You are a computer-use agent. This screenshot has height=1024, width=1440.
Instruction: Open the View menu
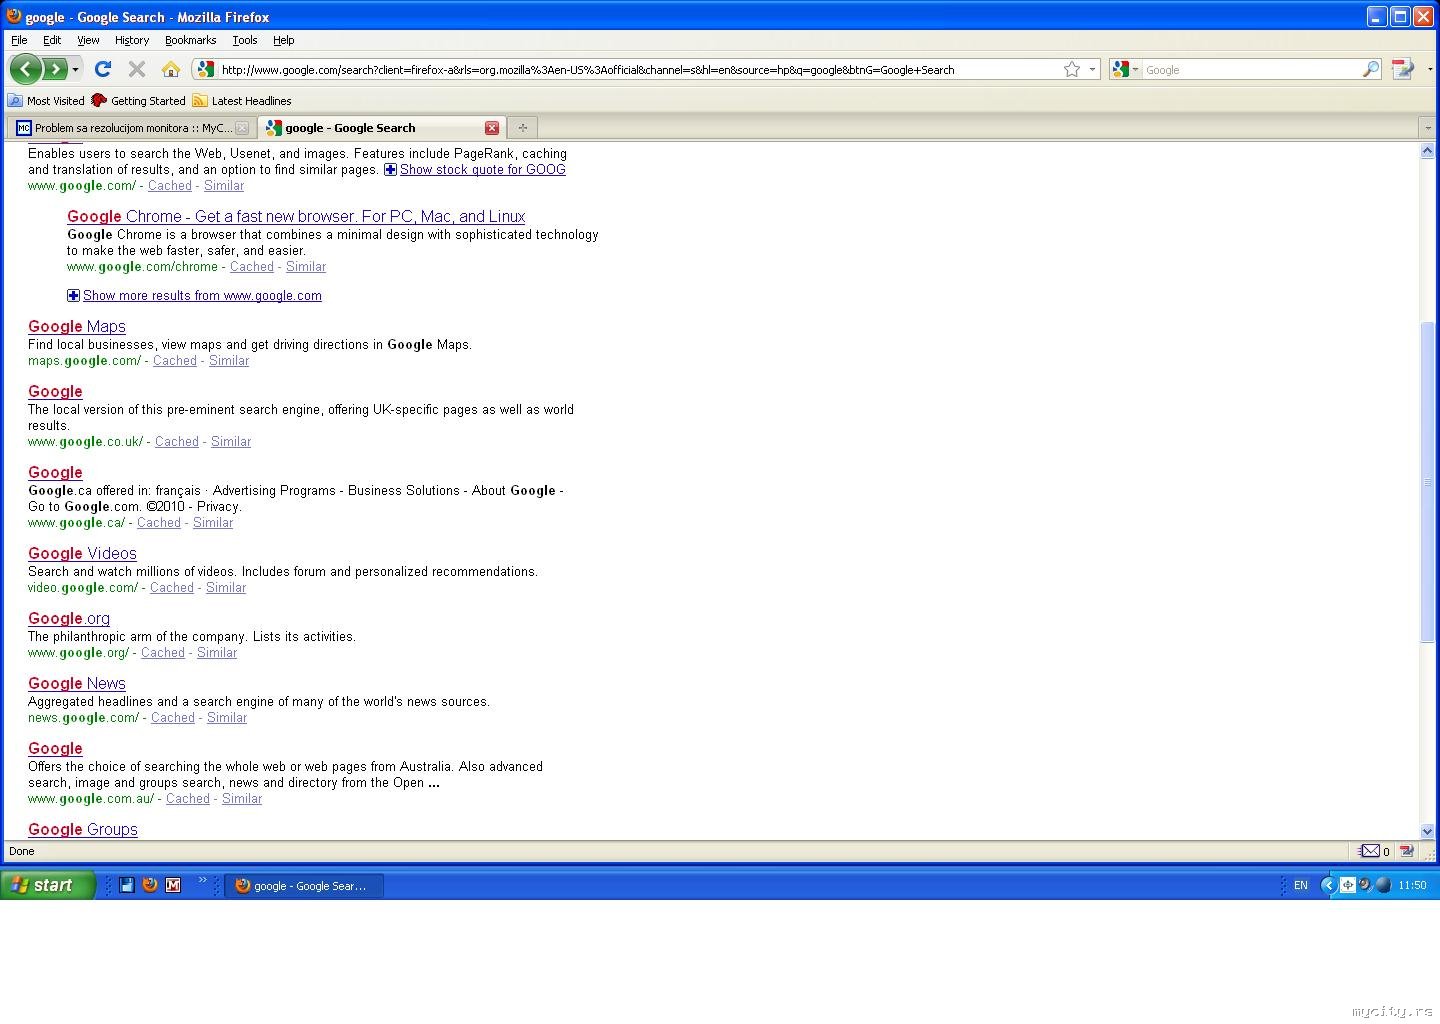click(x=88, y=40)
